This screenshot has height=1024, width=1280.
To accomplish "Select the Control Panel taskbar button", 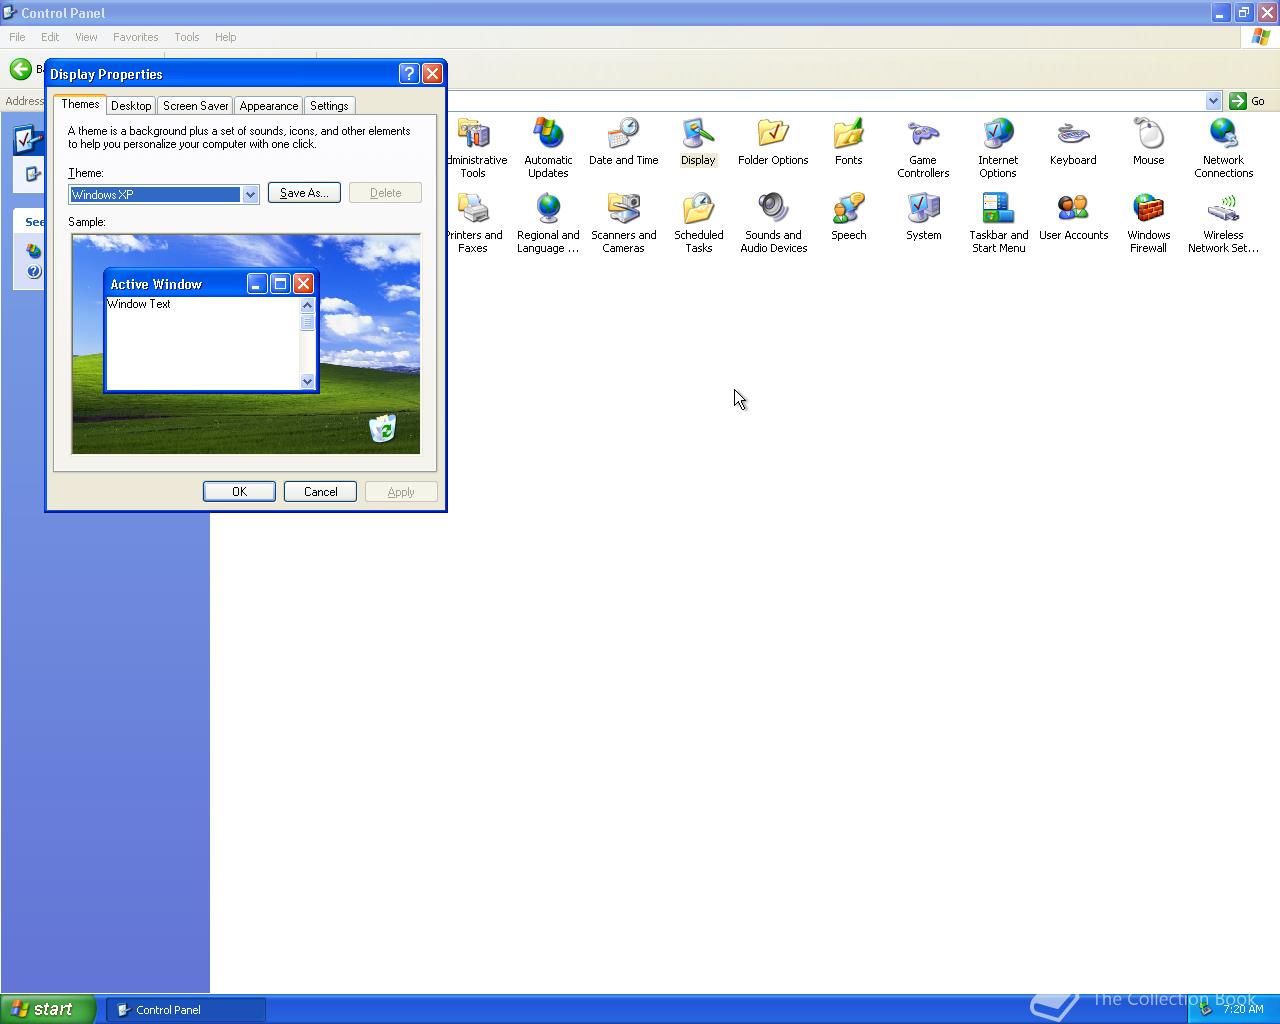I will [186, 1010].
